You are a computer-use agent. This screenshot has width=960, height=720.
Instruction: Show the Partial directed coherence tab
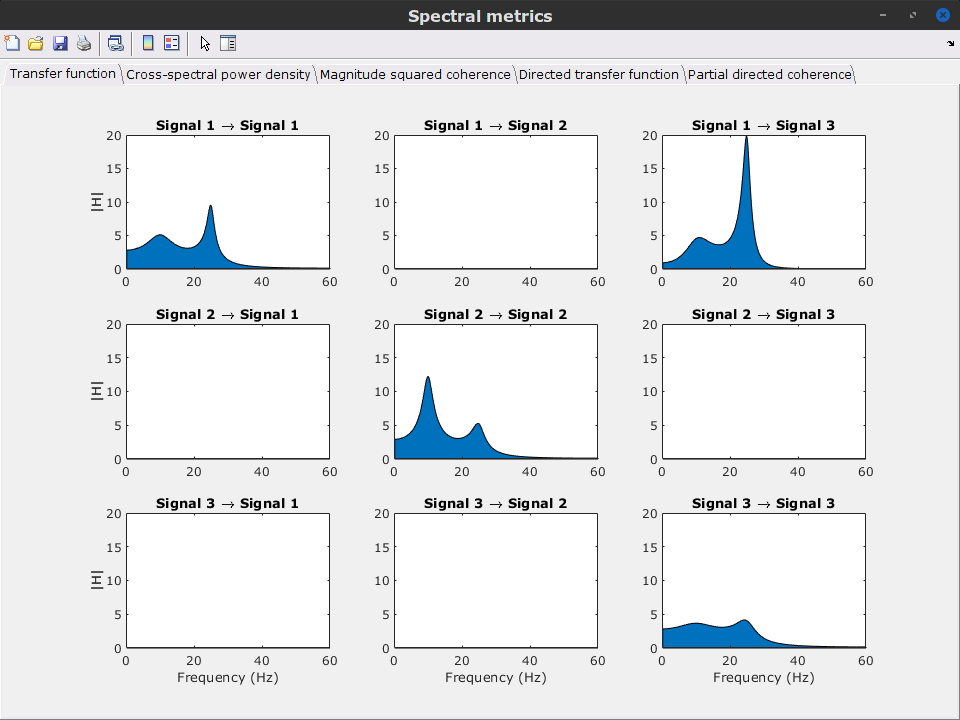click(x=769, y=75)
